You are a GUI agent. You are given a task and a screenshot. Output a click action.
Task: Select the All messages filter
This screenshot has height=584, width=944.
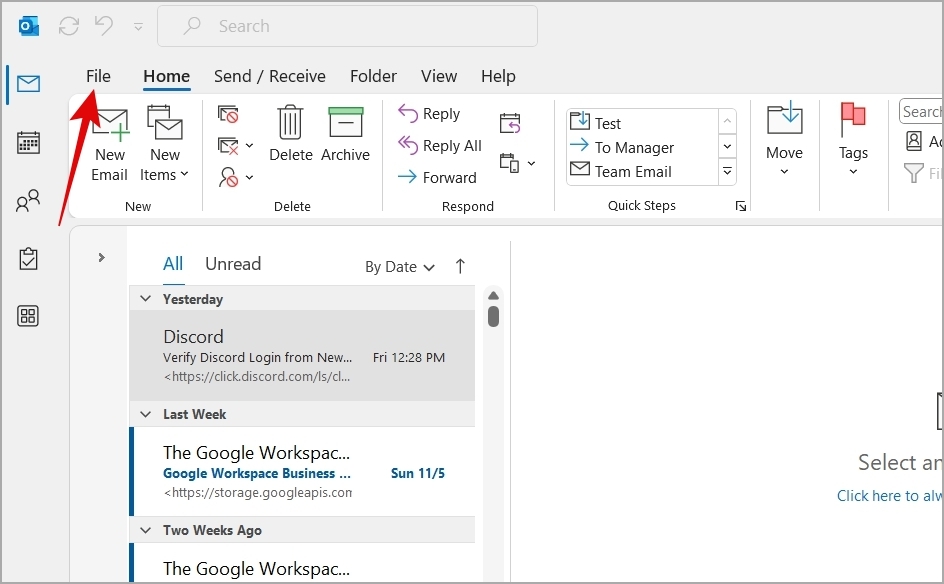[x=172, y=263]
